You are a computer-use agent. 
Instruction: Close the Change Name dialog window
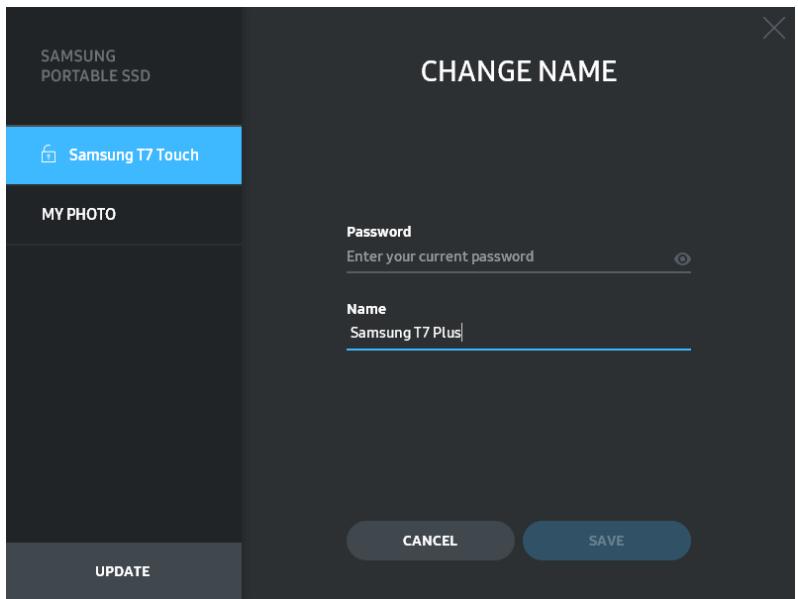tap(773, 30)
